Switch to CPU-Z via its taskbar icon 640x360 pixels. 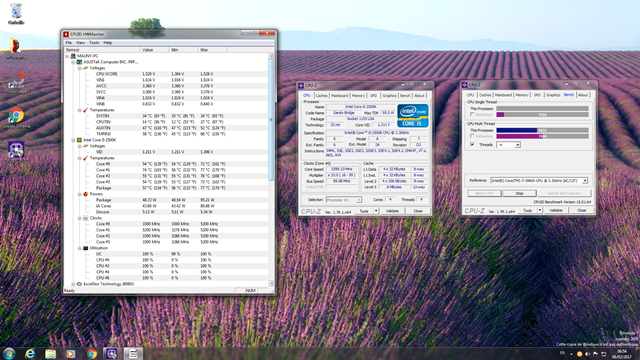click(112, 353)
